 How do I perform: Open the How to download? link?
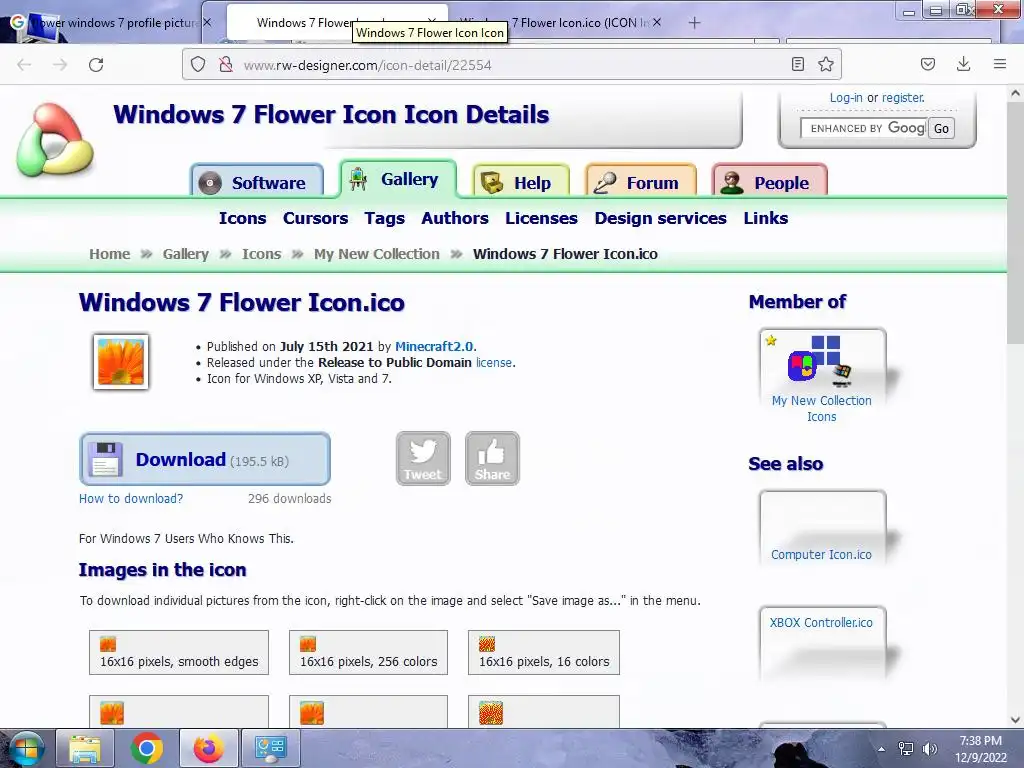pos(131,498)
